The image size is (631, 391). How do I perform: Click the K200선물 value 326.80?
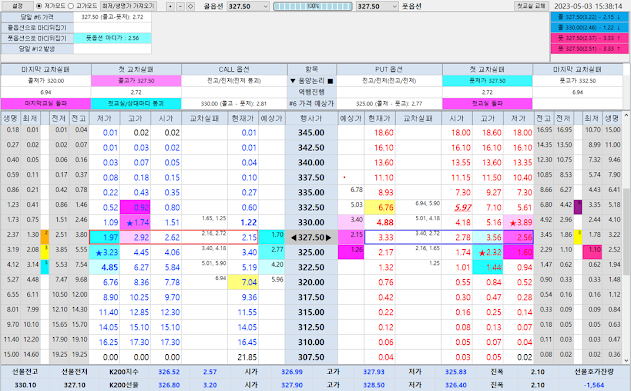click(x=169, y=385)
